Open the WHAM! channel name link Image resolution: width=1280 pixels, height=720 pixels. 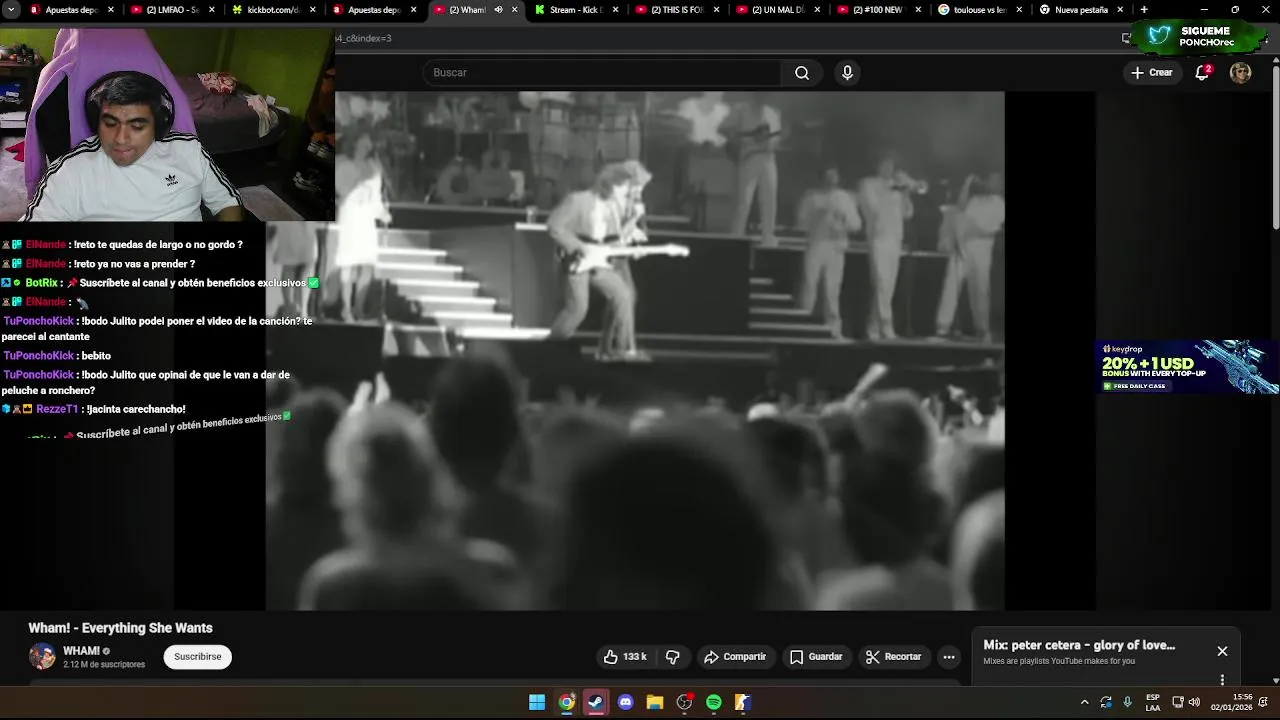[x=81, y=651]
